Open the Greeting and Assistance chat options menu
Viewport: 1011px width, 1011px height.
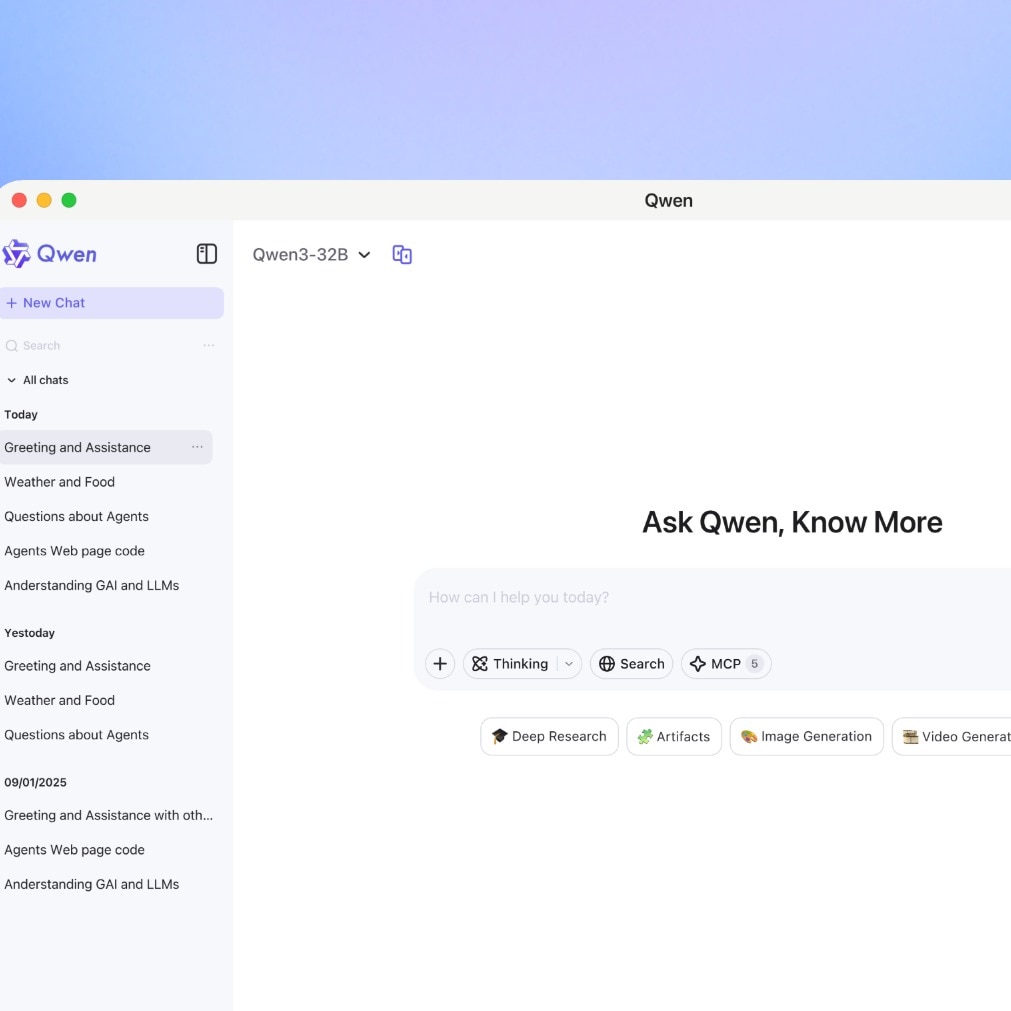coord(197,447)
